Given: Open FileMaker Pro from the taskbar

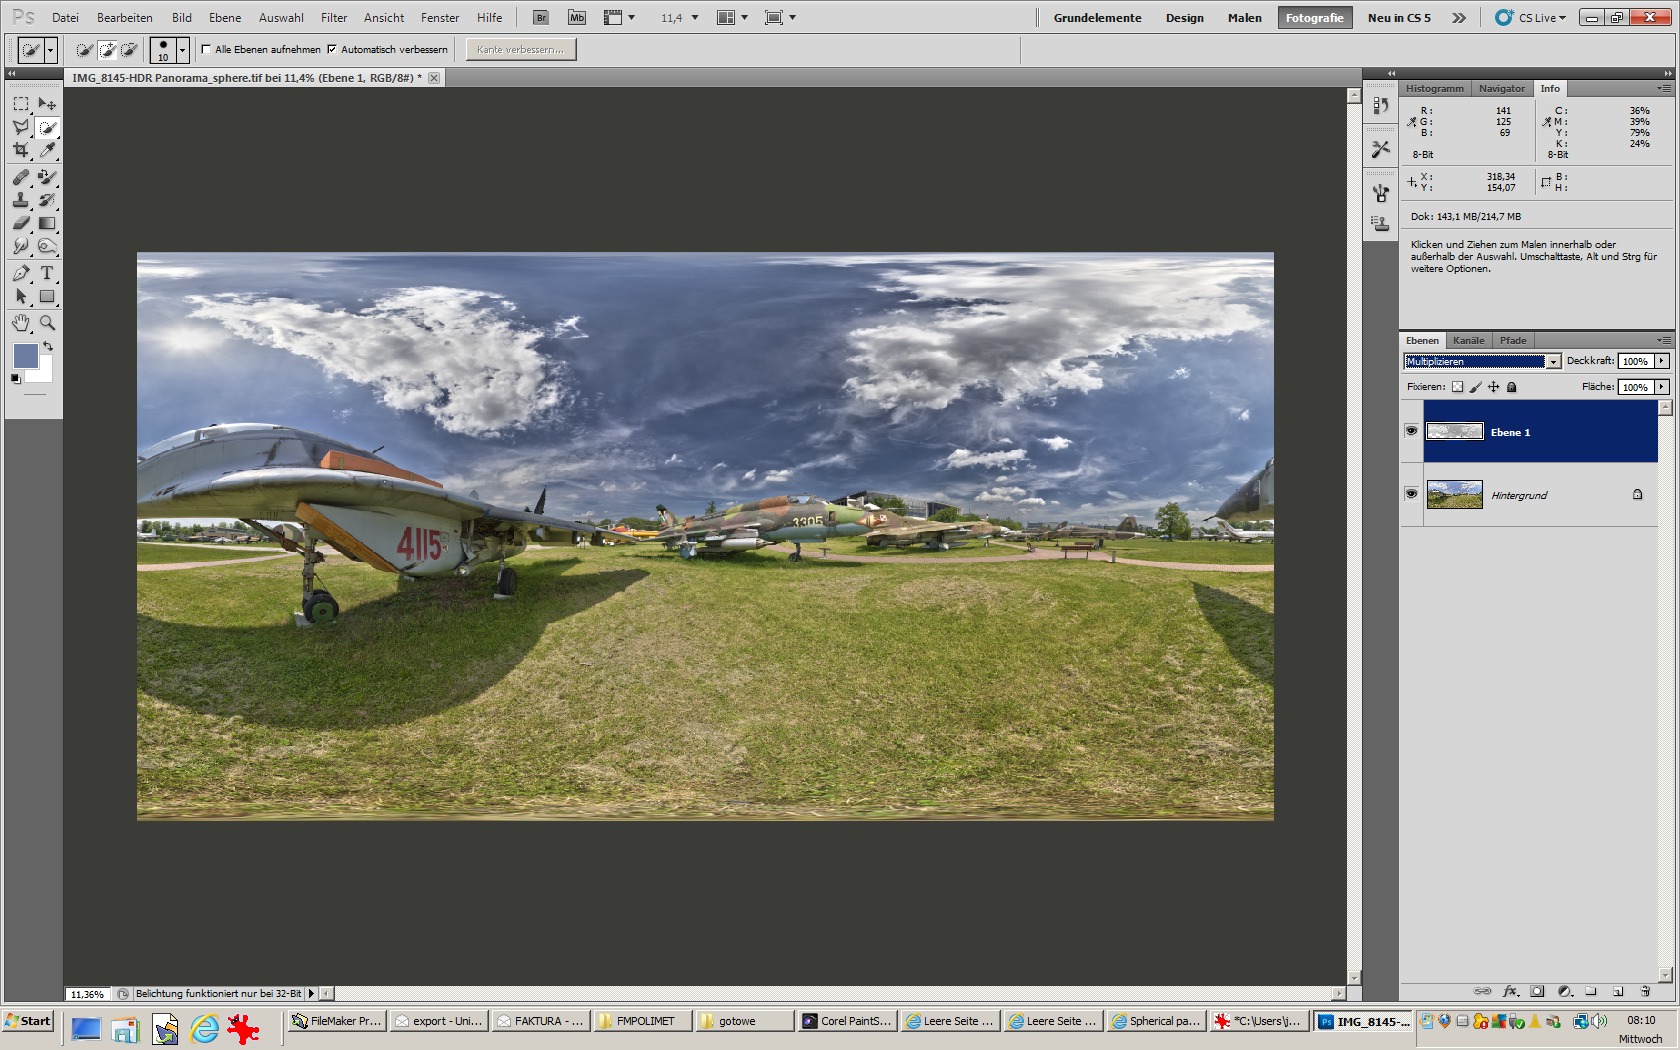Looking at the screenshot, I should [x=335, y=1021].
